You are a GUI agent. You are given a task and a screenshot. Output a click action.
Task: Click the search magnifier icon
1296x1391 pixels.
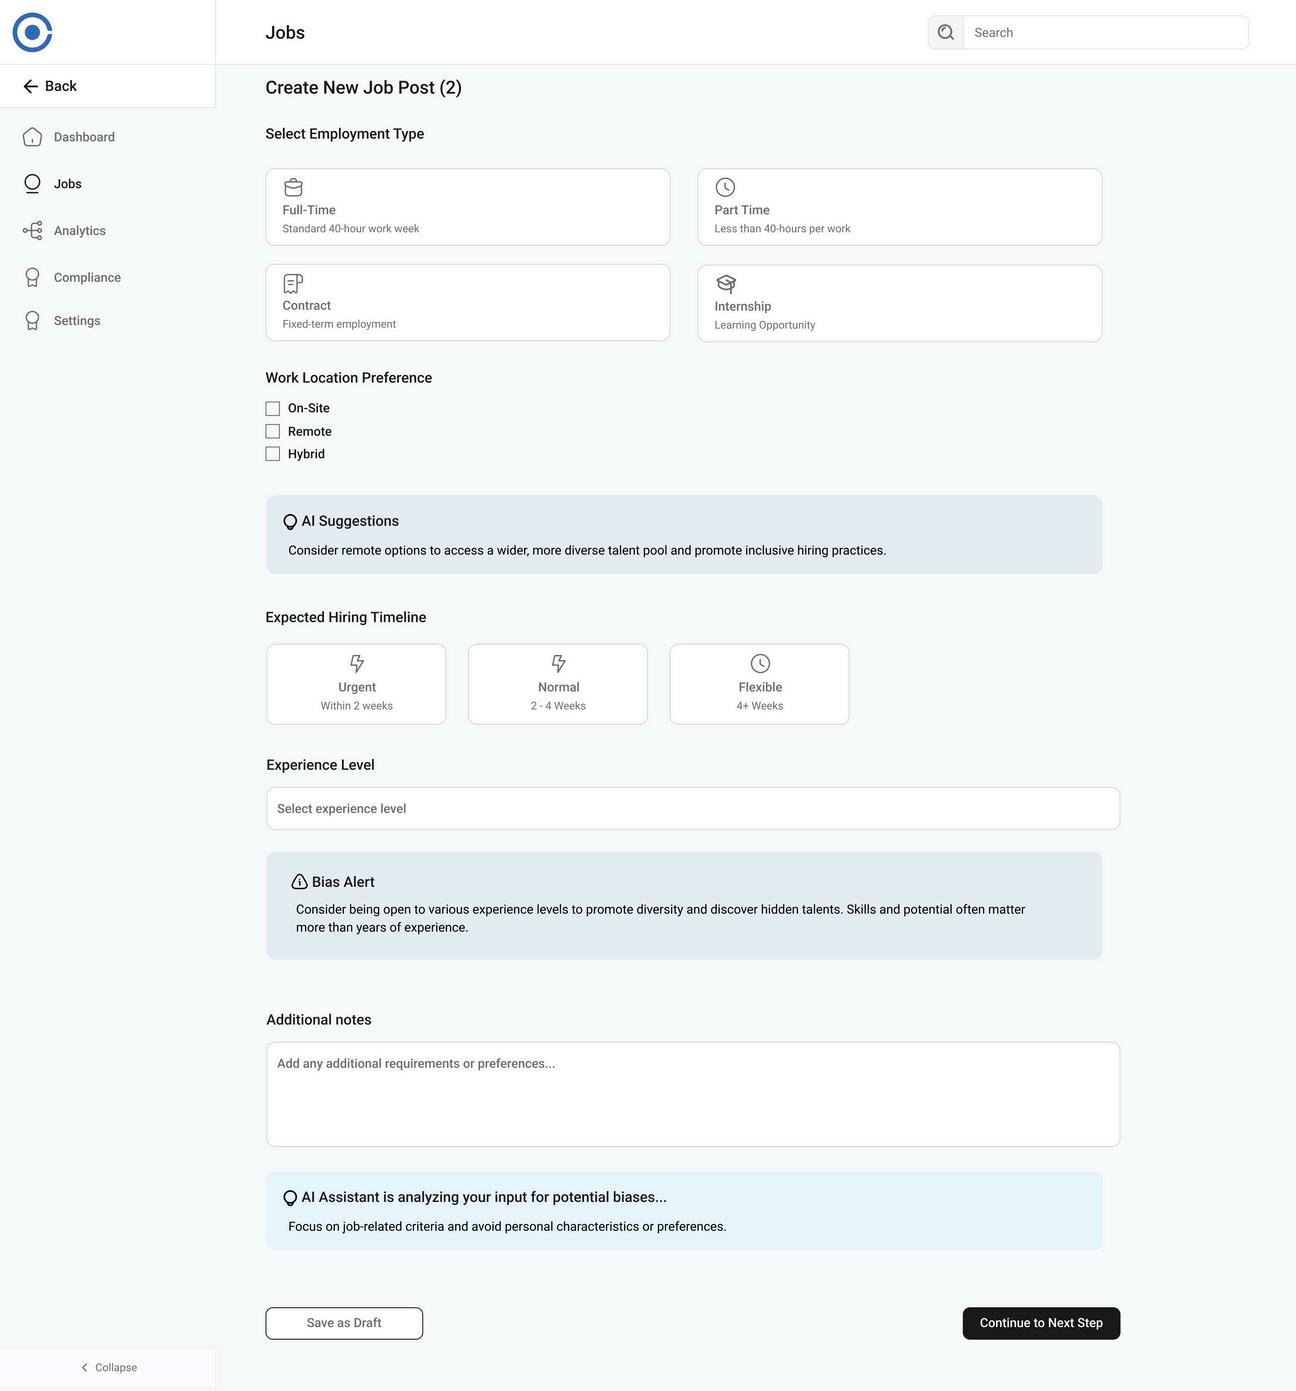click(946, 32)
